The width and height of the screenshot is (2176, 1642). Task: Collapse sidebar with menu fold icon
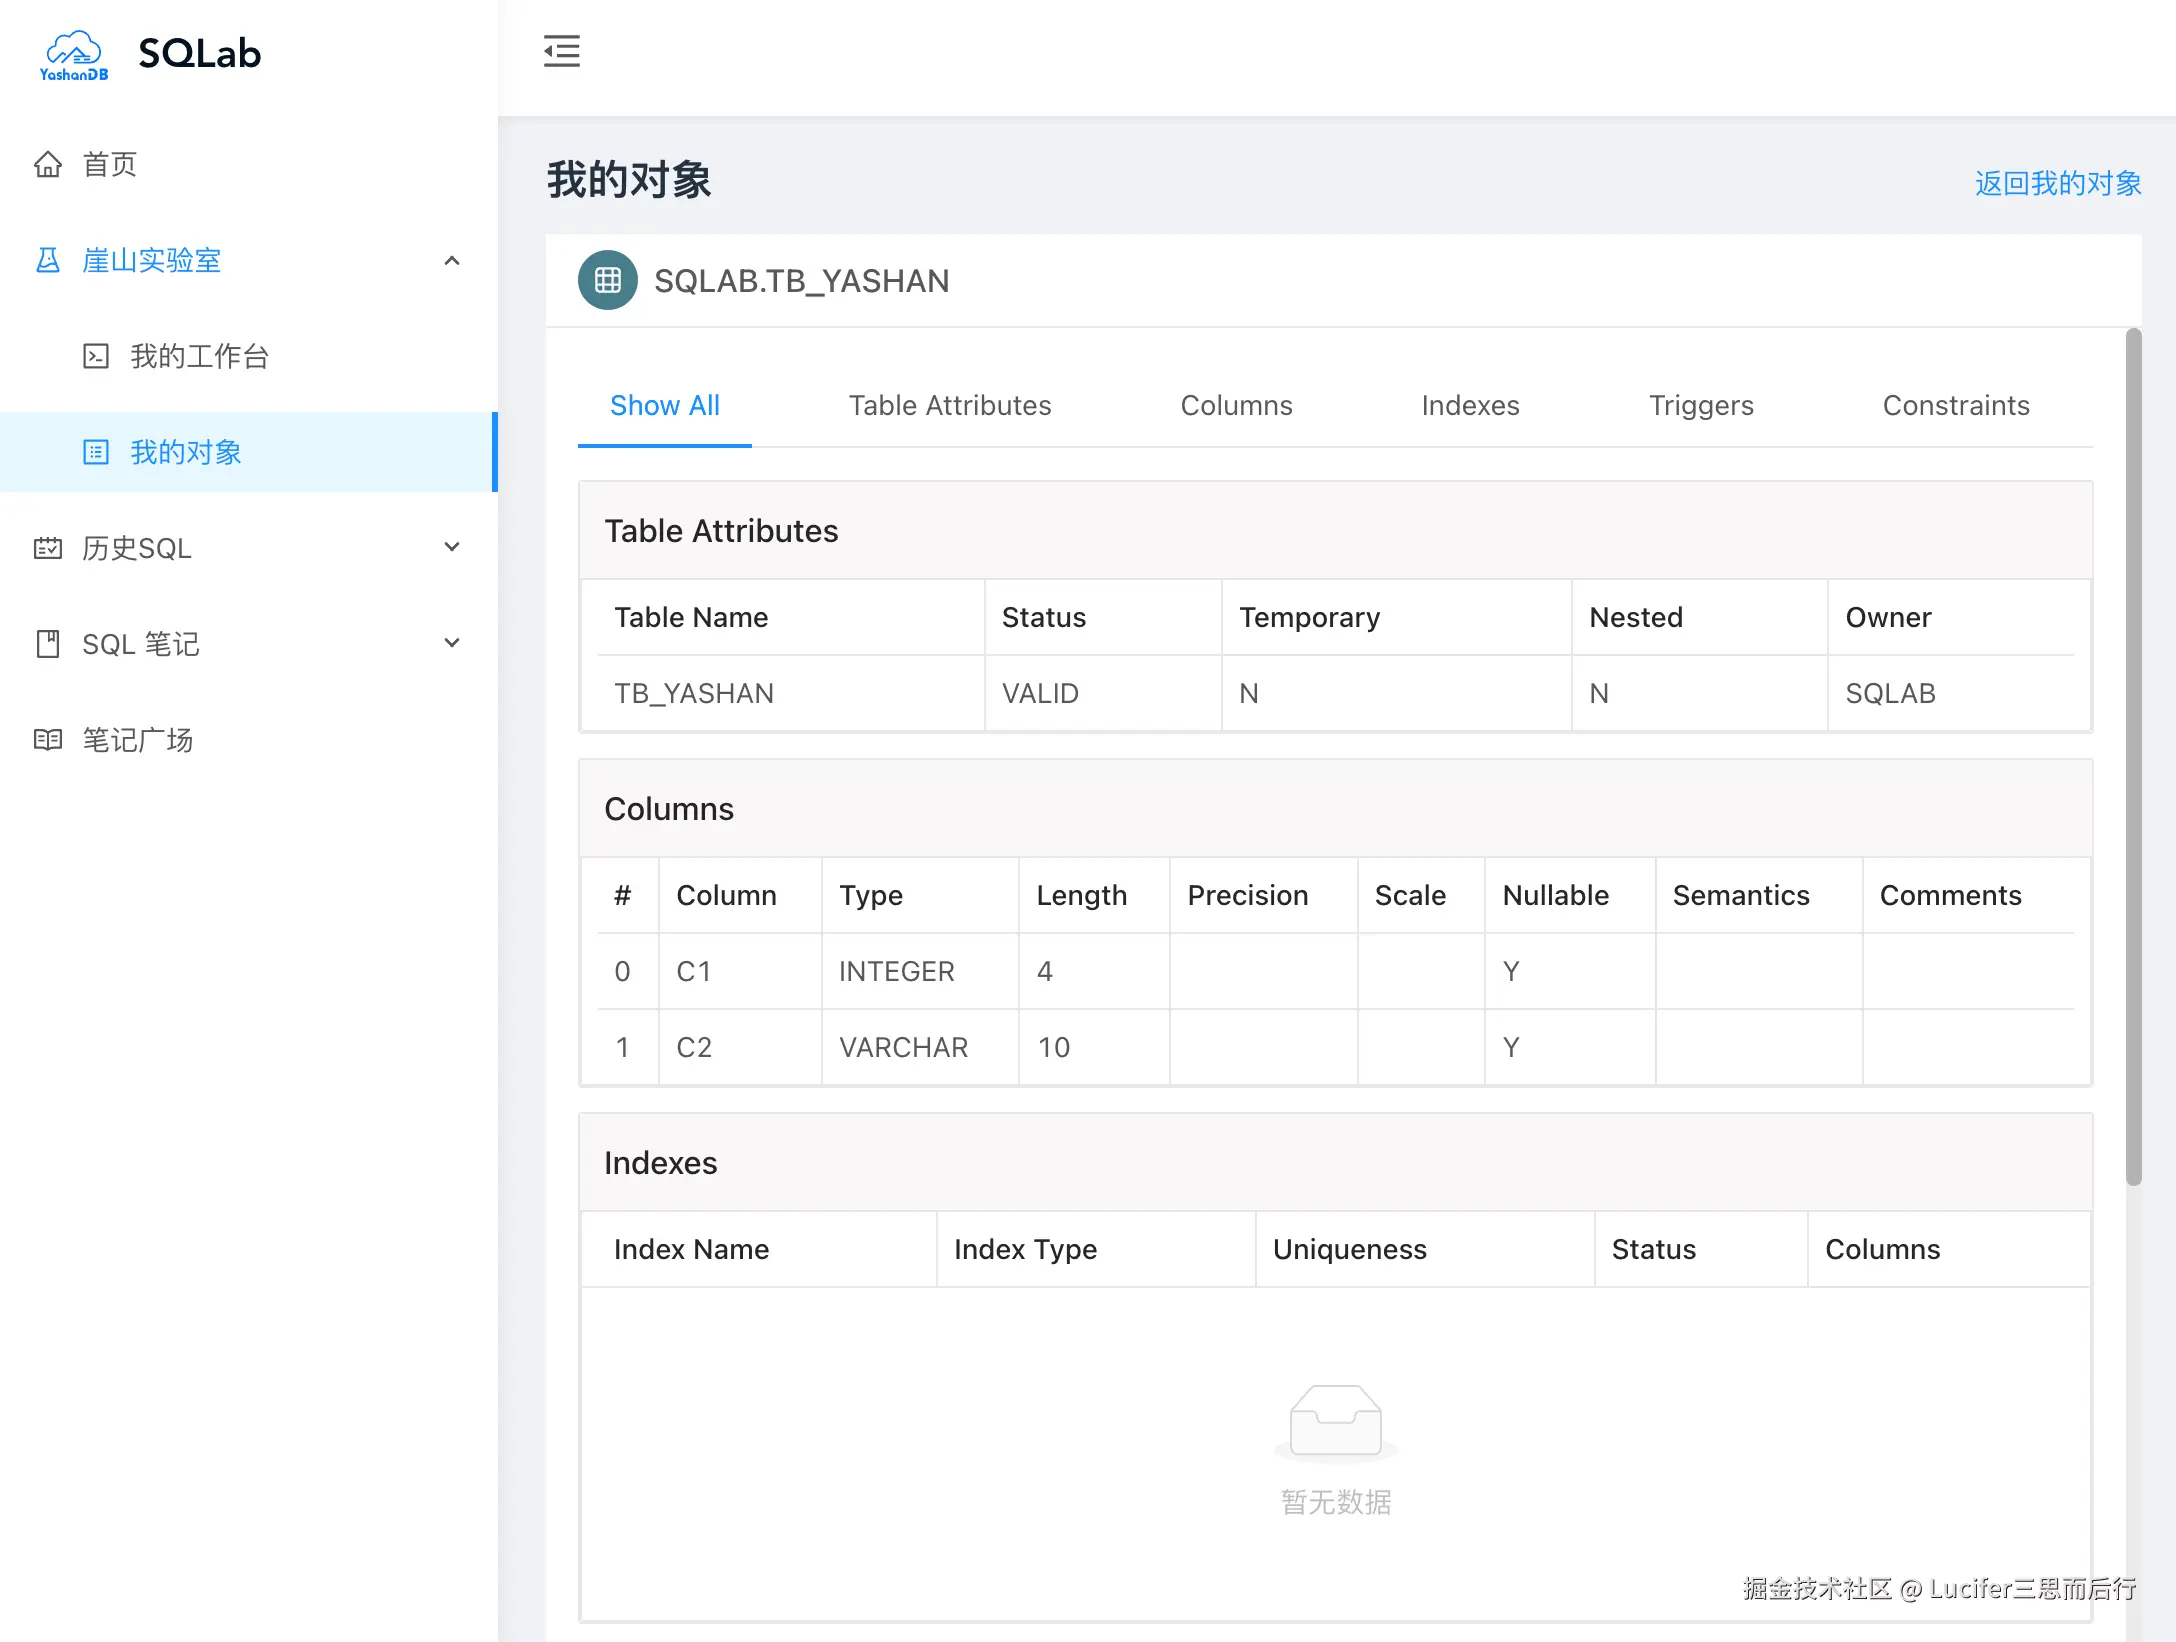[x=562, y=51]
